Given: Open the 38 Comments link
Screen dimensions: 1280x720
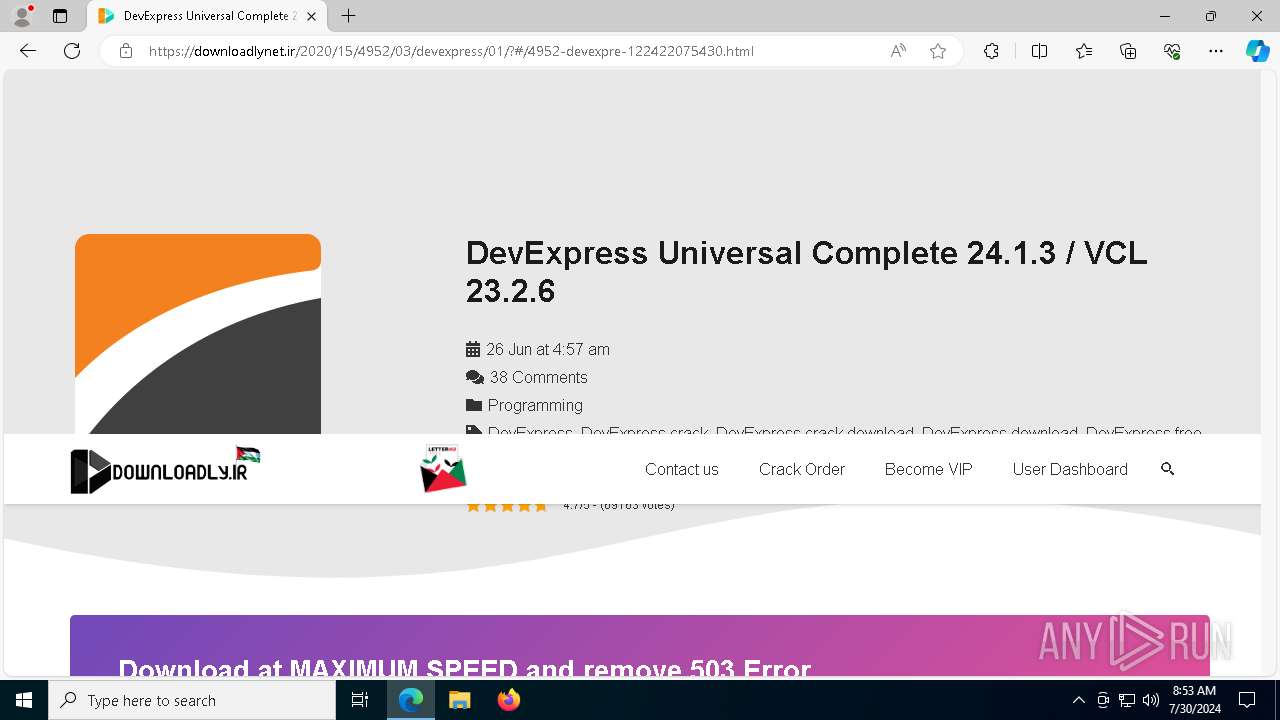Looking at the screenshot, I should (x=538, y=377).
